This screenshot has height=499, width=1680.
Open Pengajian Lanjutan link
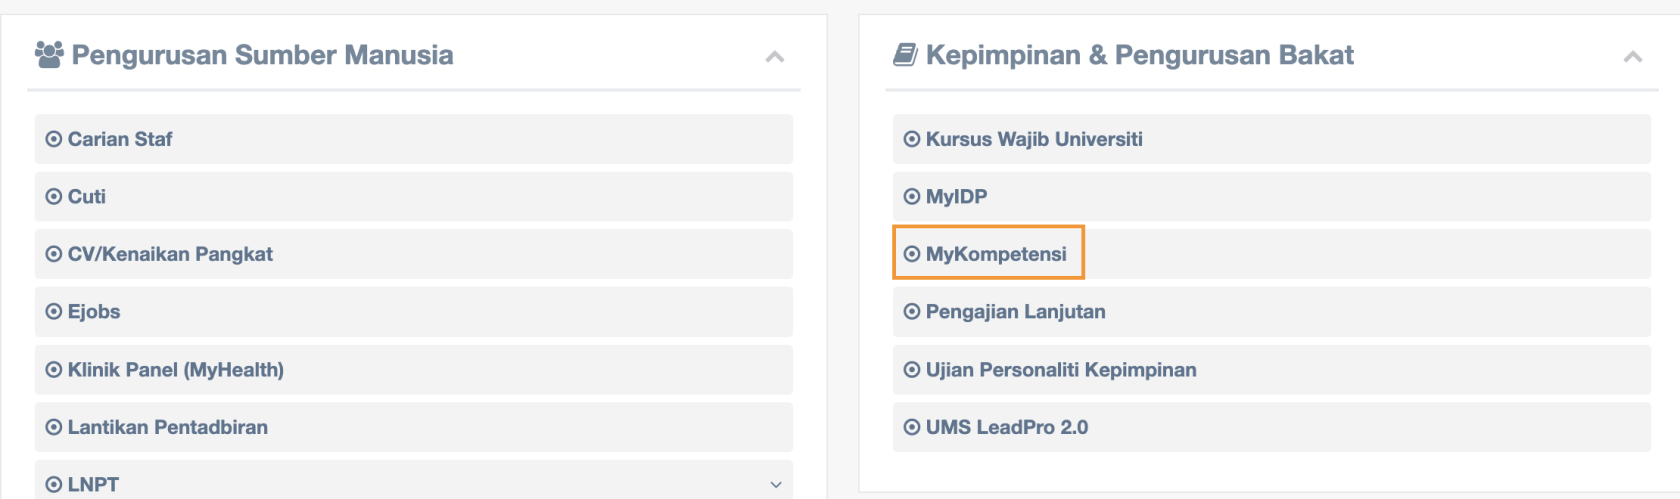click(1272, 312)
